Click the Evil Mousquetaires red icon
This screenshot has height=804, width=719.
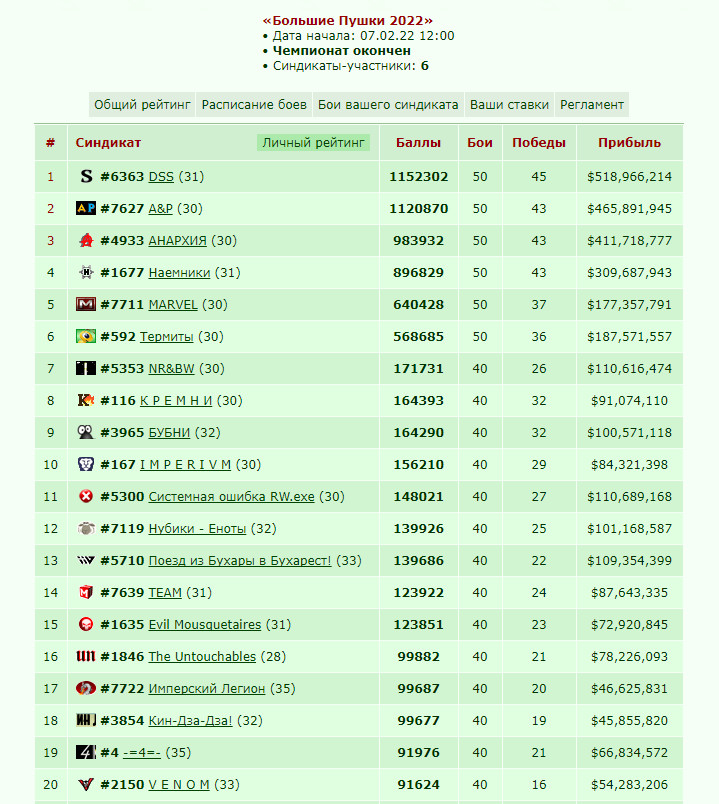click(86, 625)
